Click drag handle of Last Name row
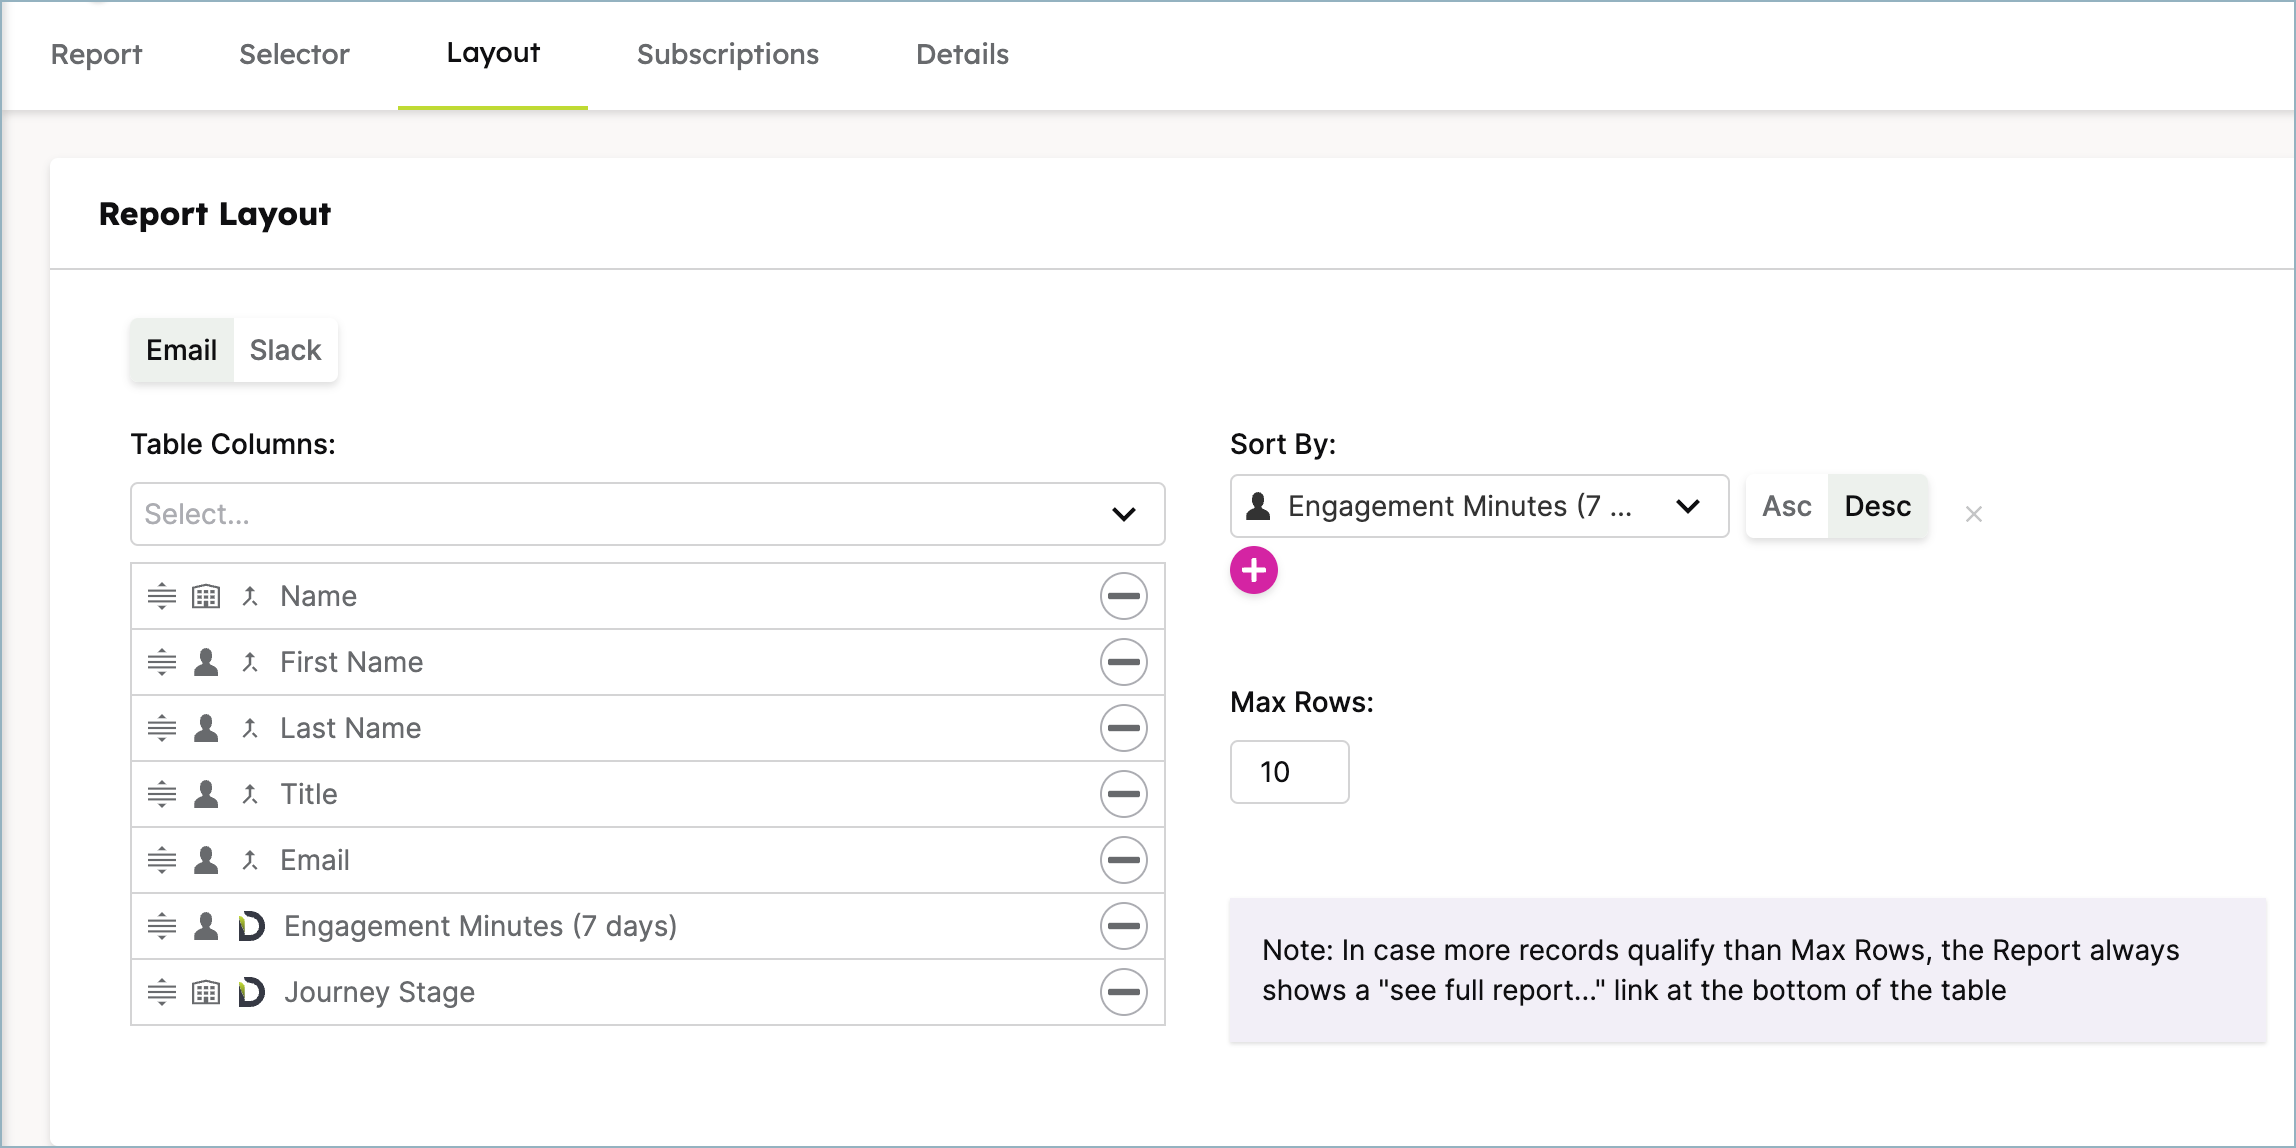The height and width of the screenshot is (1148, 2296). 162,728
